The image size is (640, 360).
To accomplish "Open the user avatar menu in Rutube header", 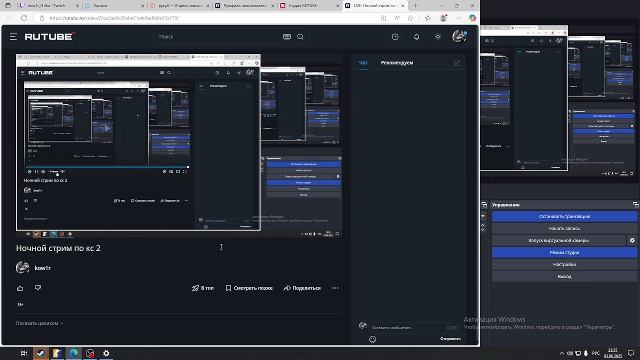I will point(459,36).
